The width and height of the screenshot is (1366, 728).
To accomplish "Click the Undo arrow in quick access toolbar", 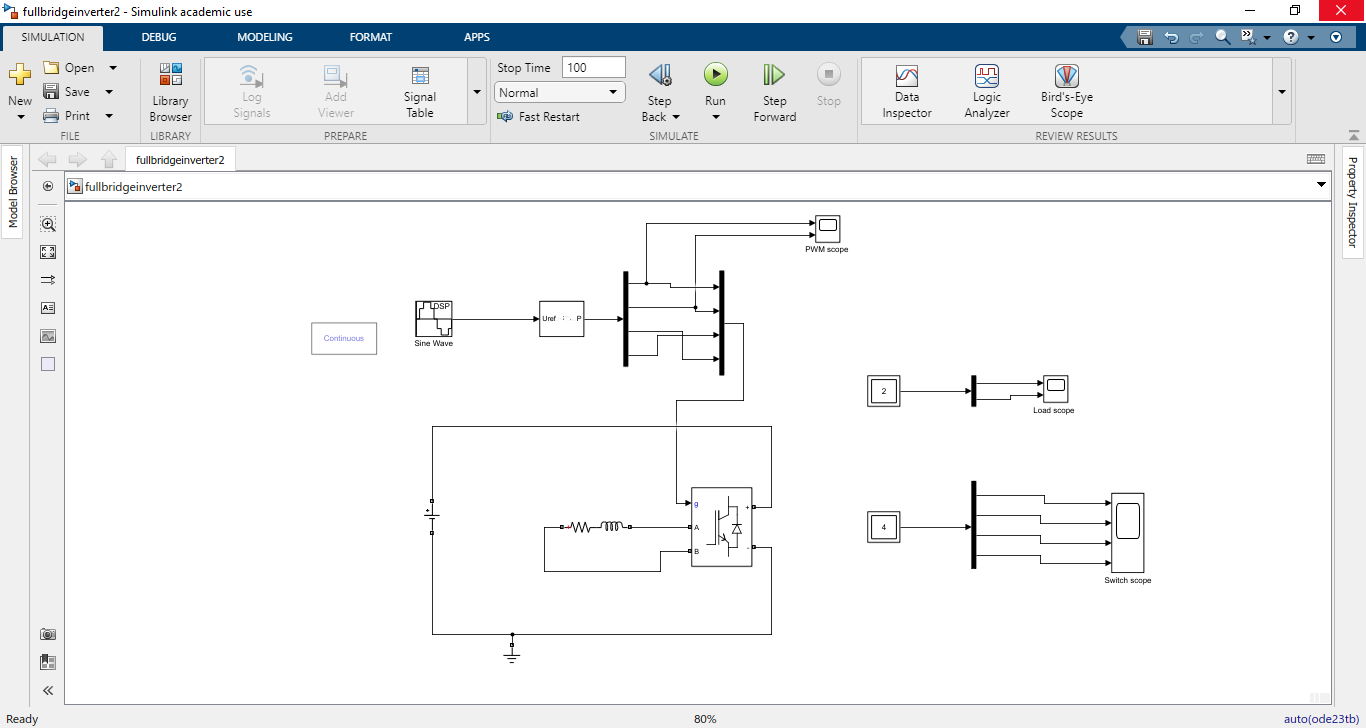I will [x=1171, y=37].
